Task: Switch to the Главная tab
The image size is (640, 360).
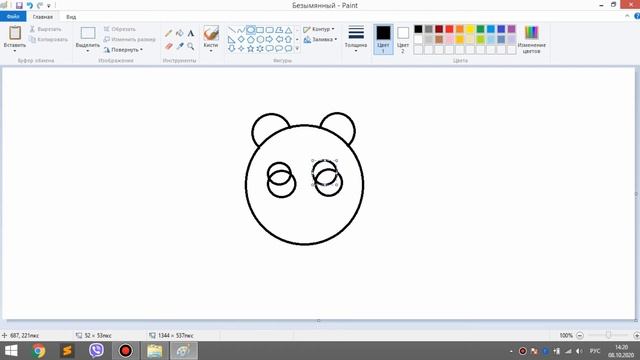Action: tap(43, 17)
